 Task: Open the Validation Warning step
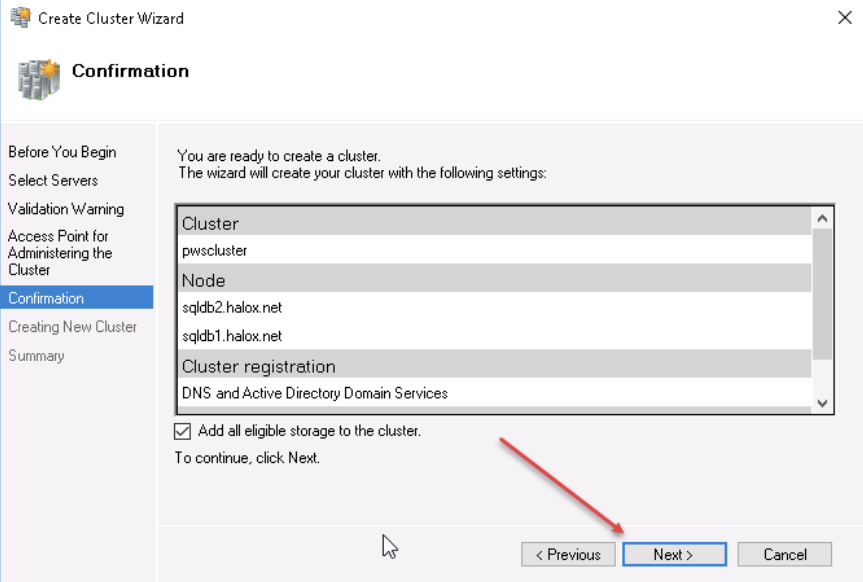click(x=66, y=209)
